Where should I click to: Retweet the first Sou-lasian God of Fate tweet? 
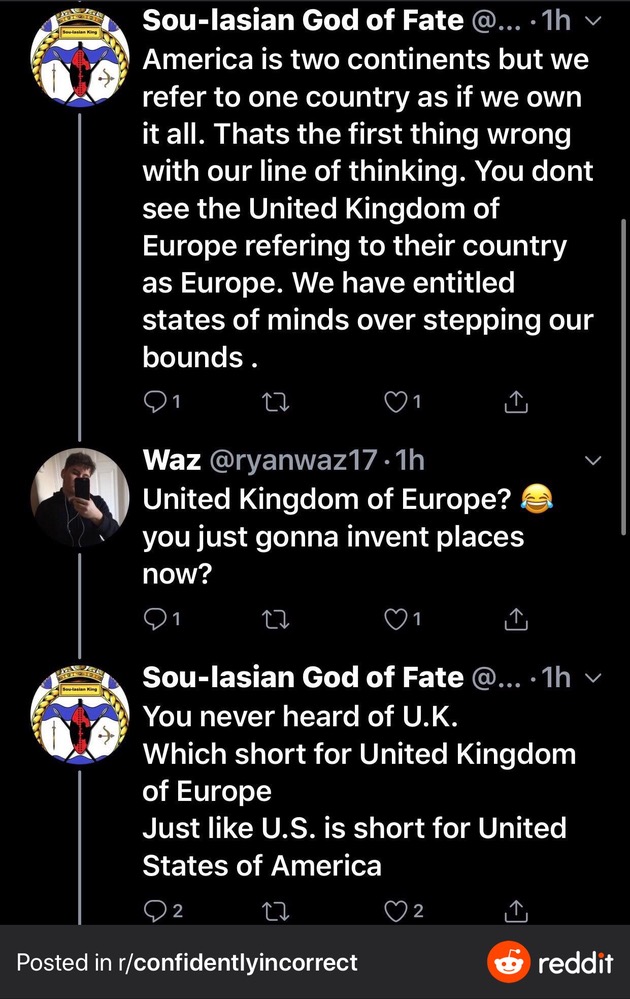click(274, 402)
